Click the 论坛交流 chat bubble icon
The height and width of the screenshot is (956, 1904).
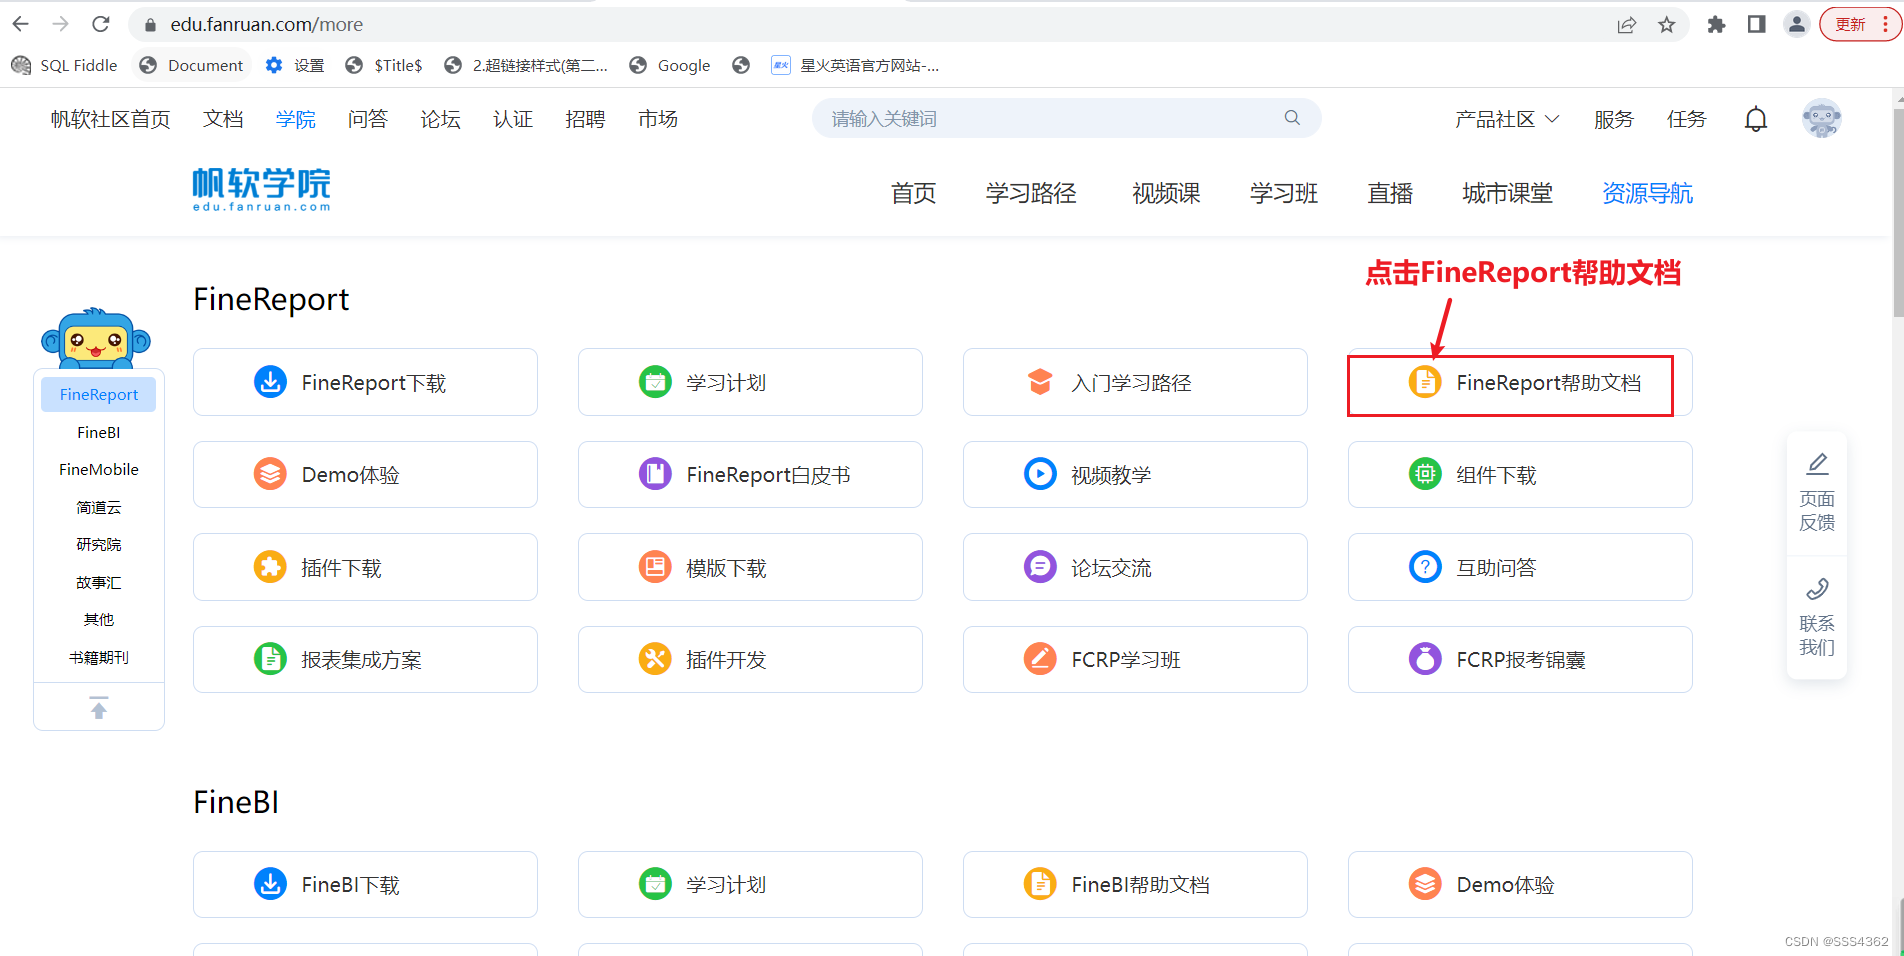[1040, 567]
